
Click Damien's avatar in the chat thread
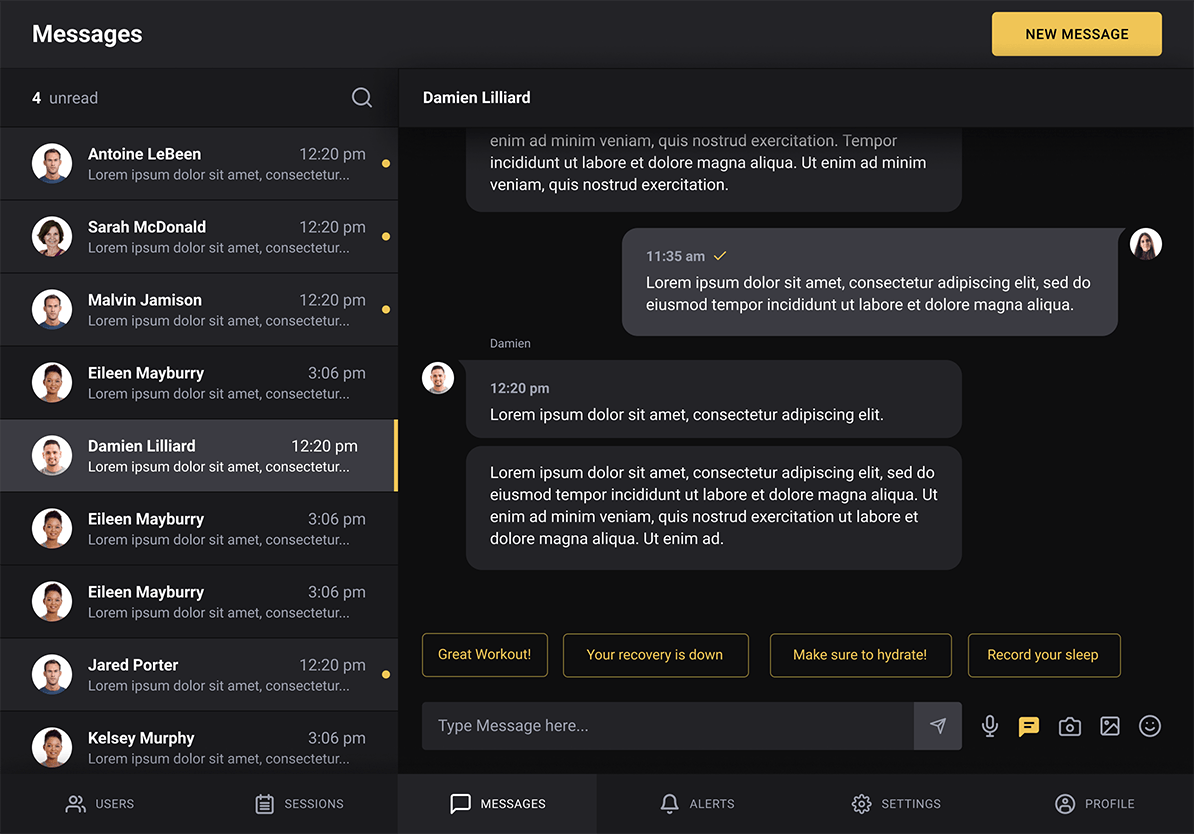pos(438,378)
